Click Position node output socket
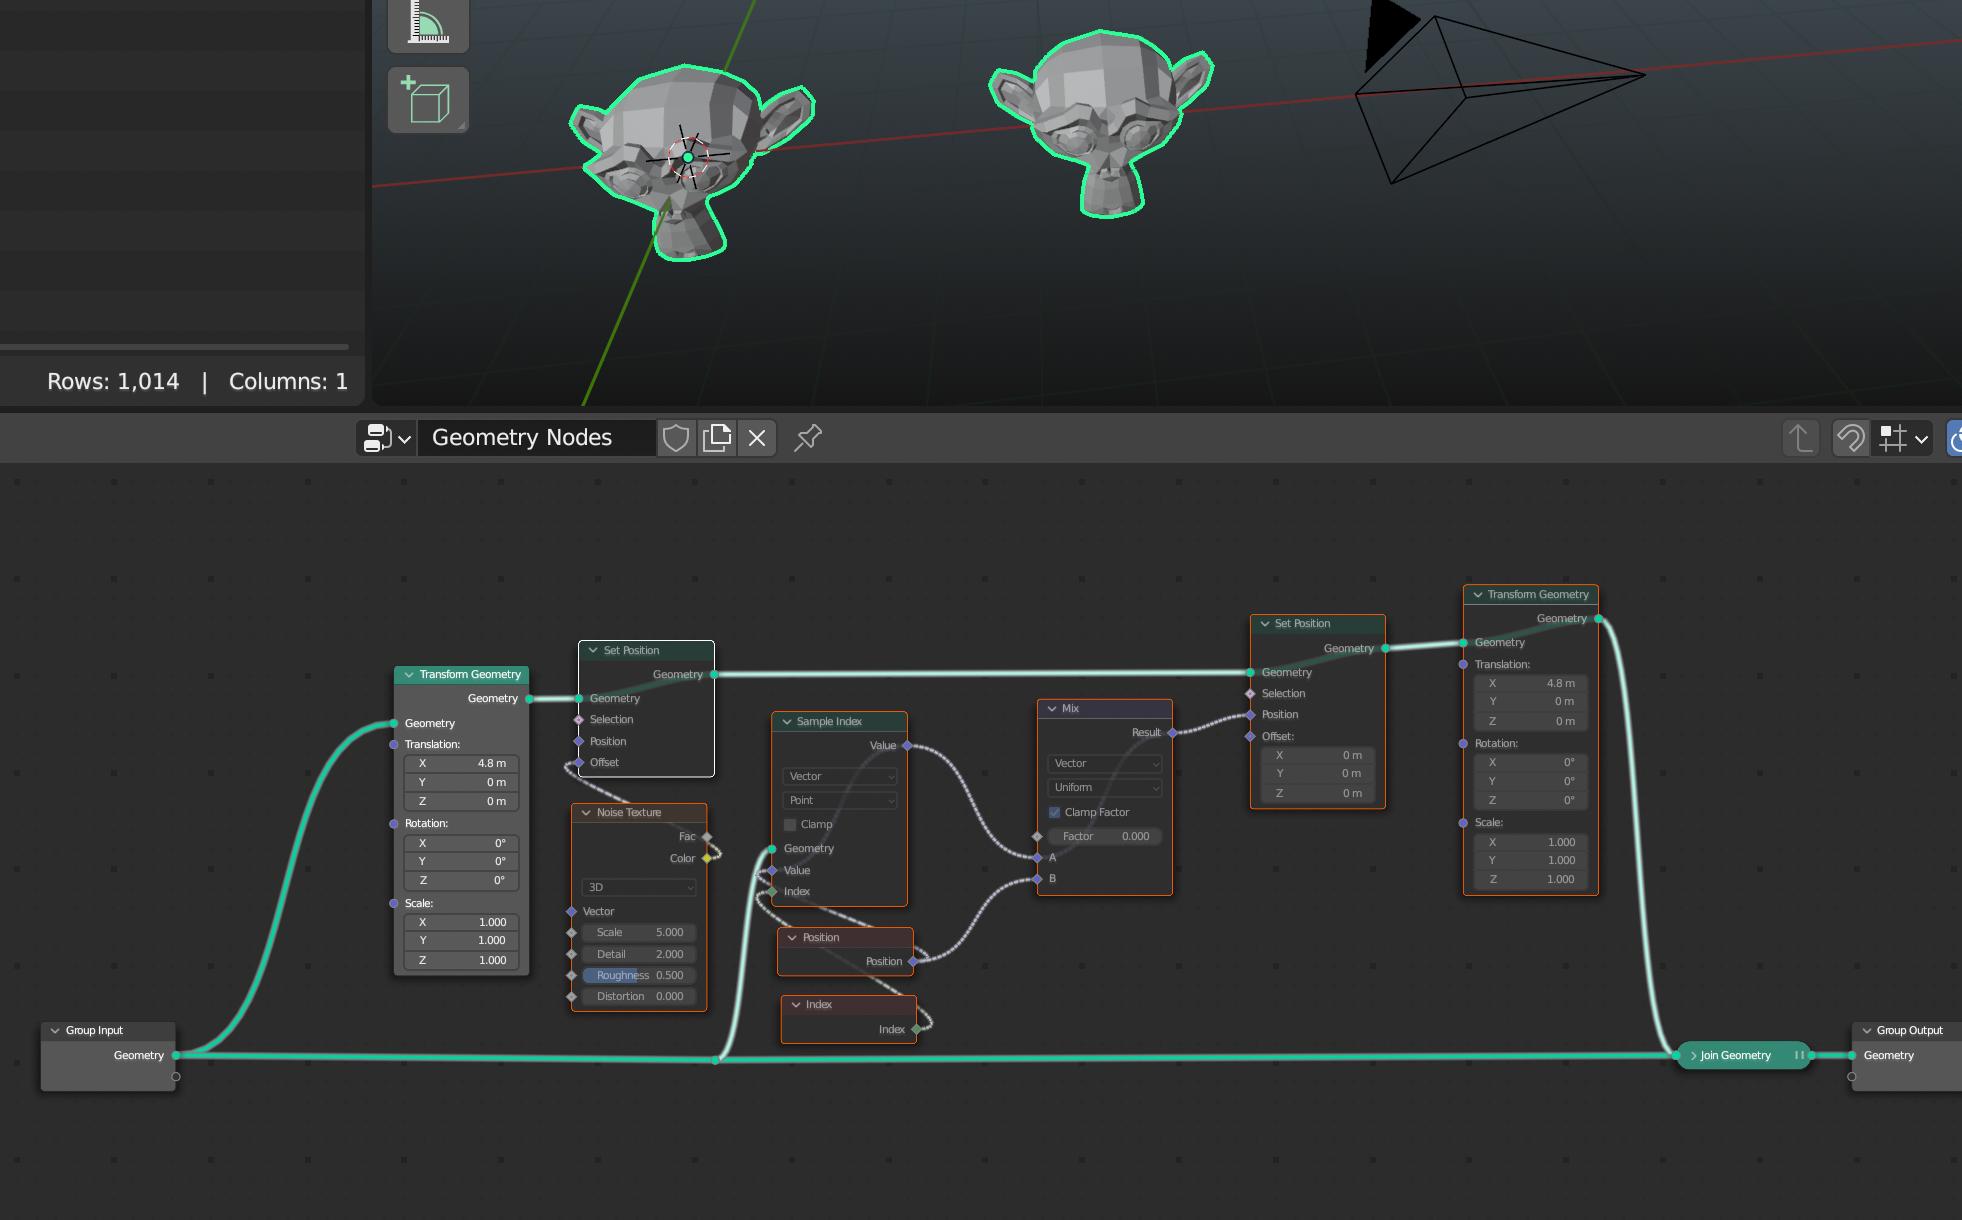 (x=913, y=962)
